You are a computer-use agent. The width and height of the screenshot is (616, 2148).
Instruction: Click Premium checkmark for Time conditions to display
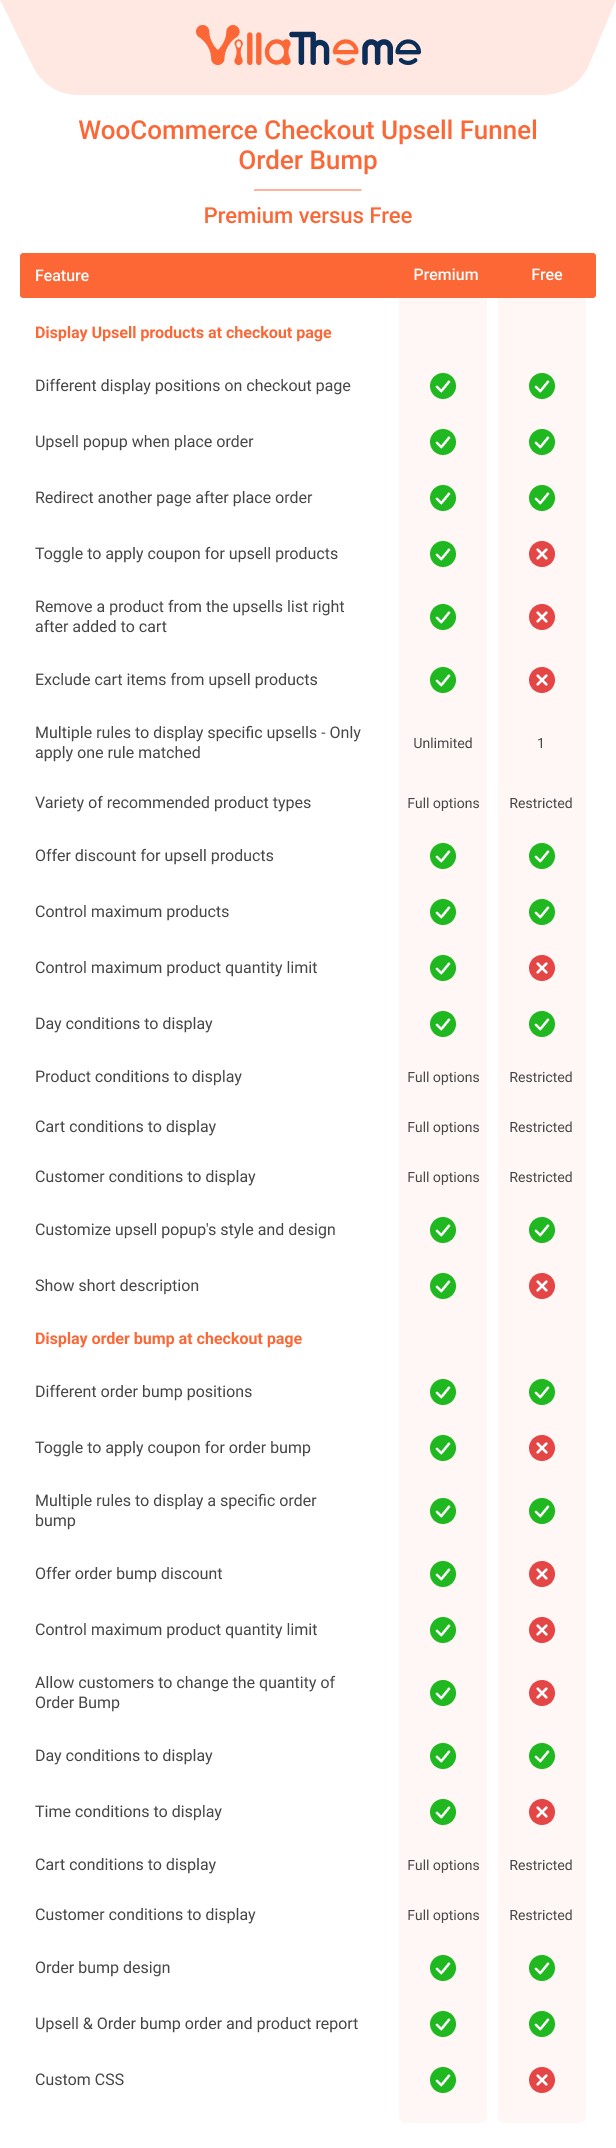443,1812
